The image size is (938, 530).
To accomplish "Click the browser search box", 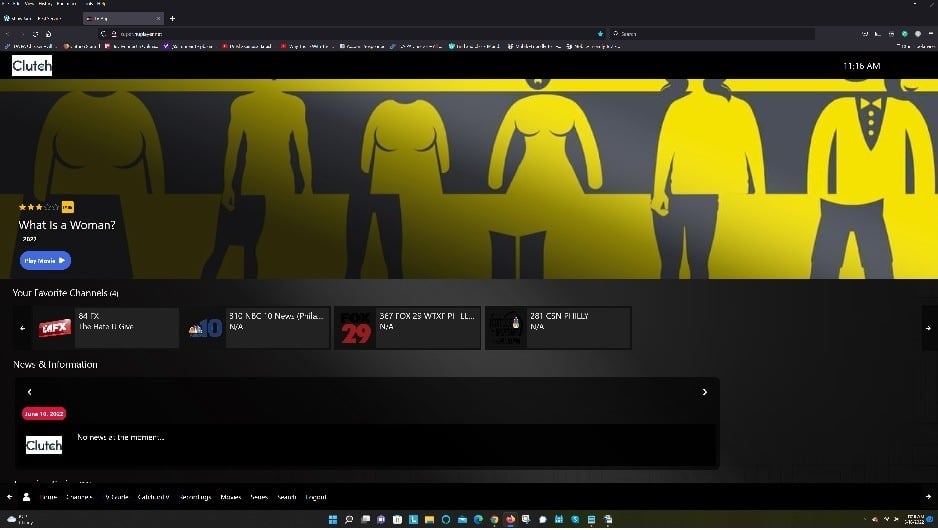I will [x=712, y=34].
